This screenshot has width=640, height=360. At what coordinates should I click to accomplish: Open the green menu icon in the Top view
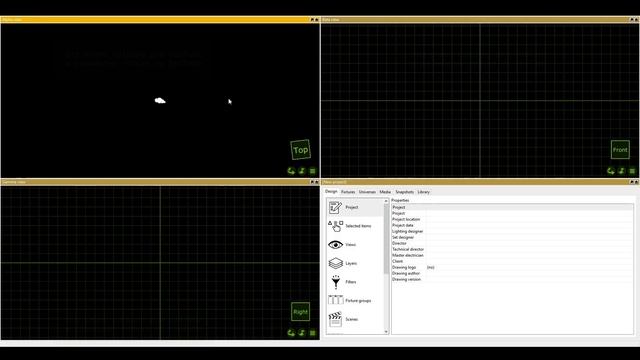click(313, 171)
